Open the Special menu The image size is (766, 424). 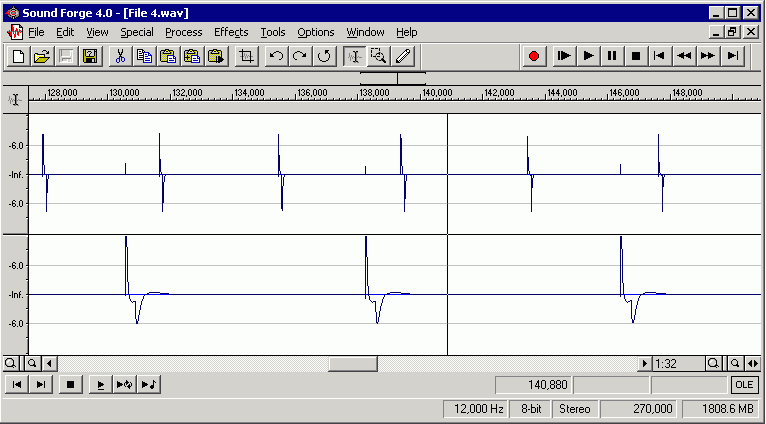pos(137,32)
